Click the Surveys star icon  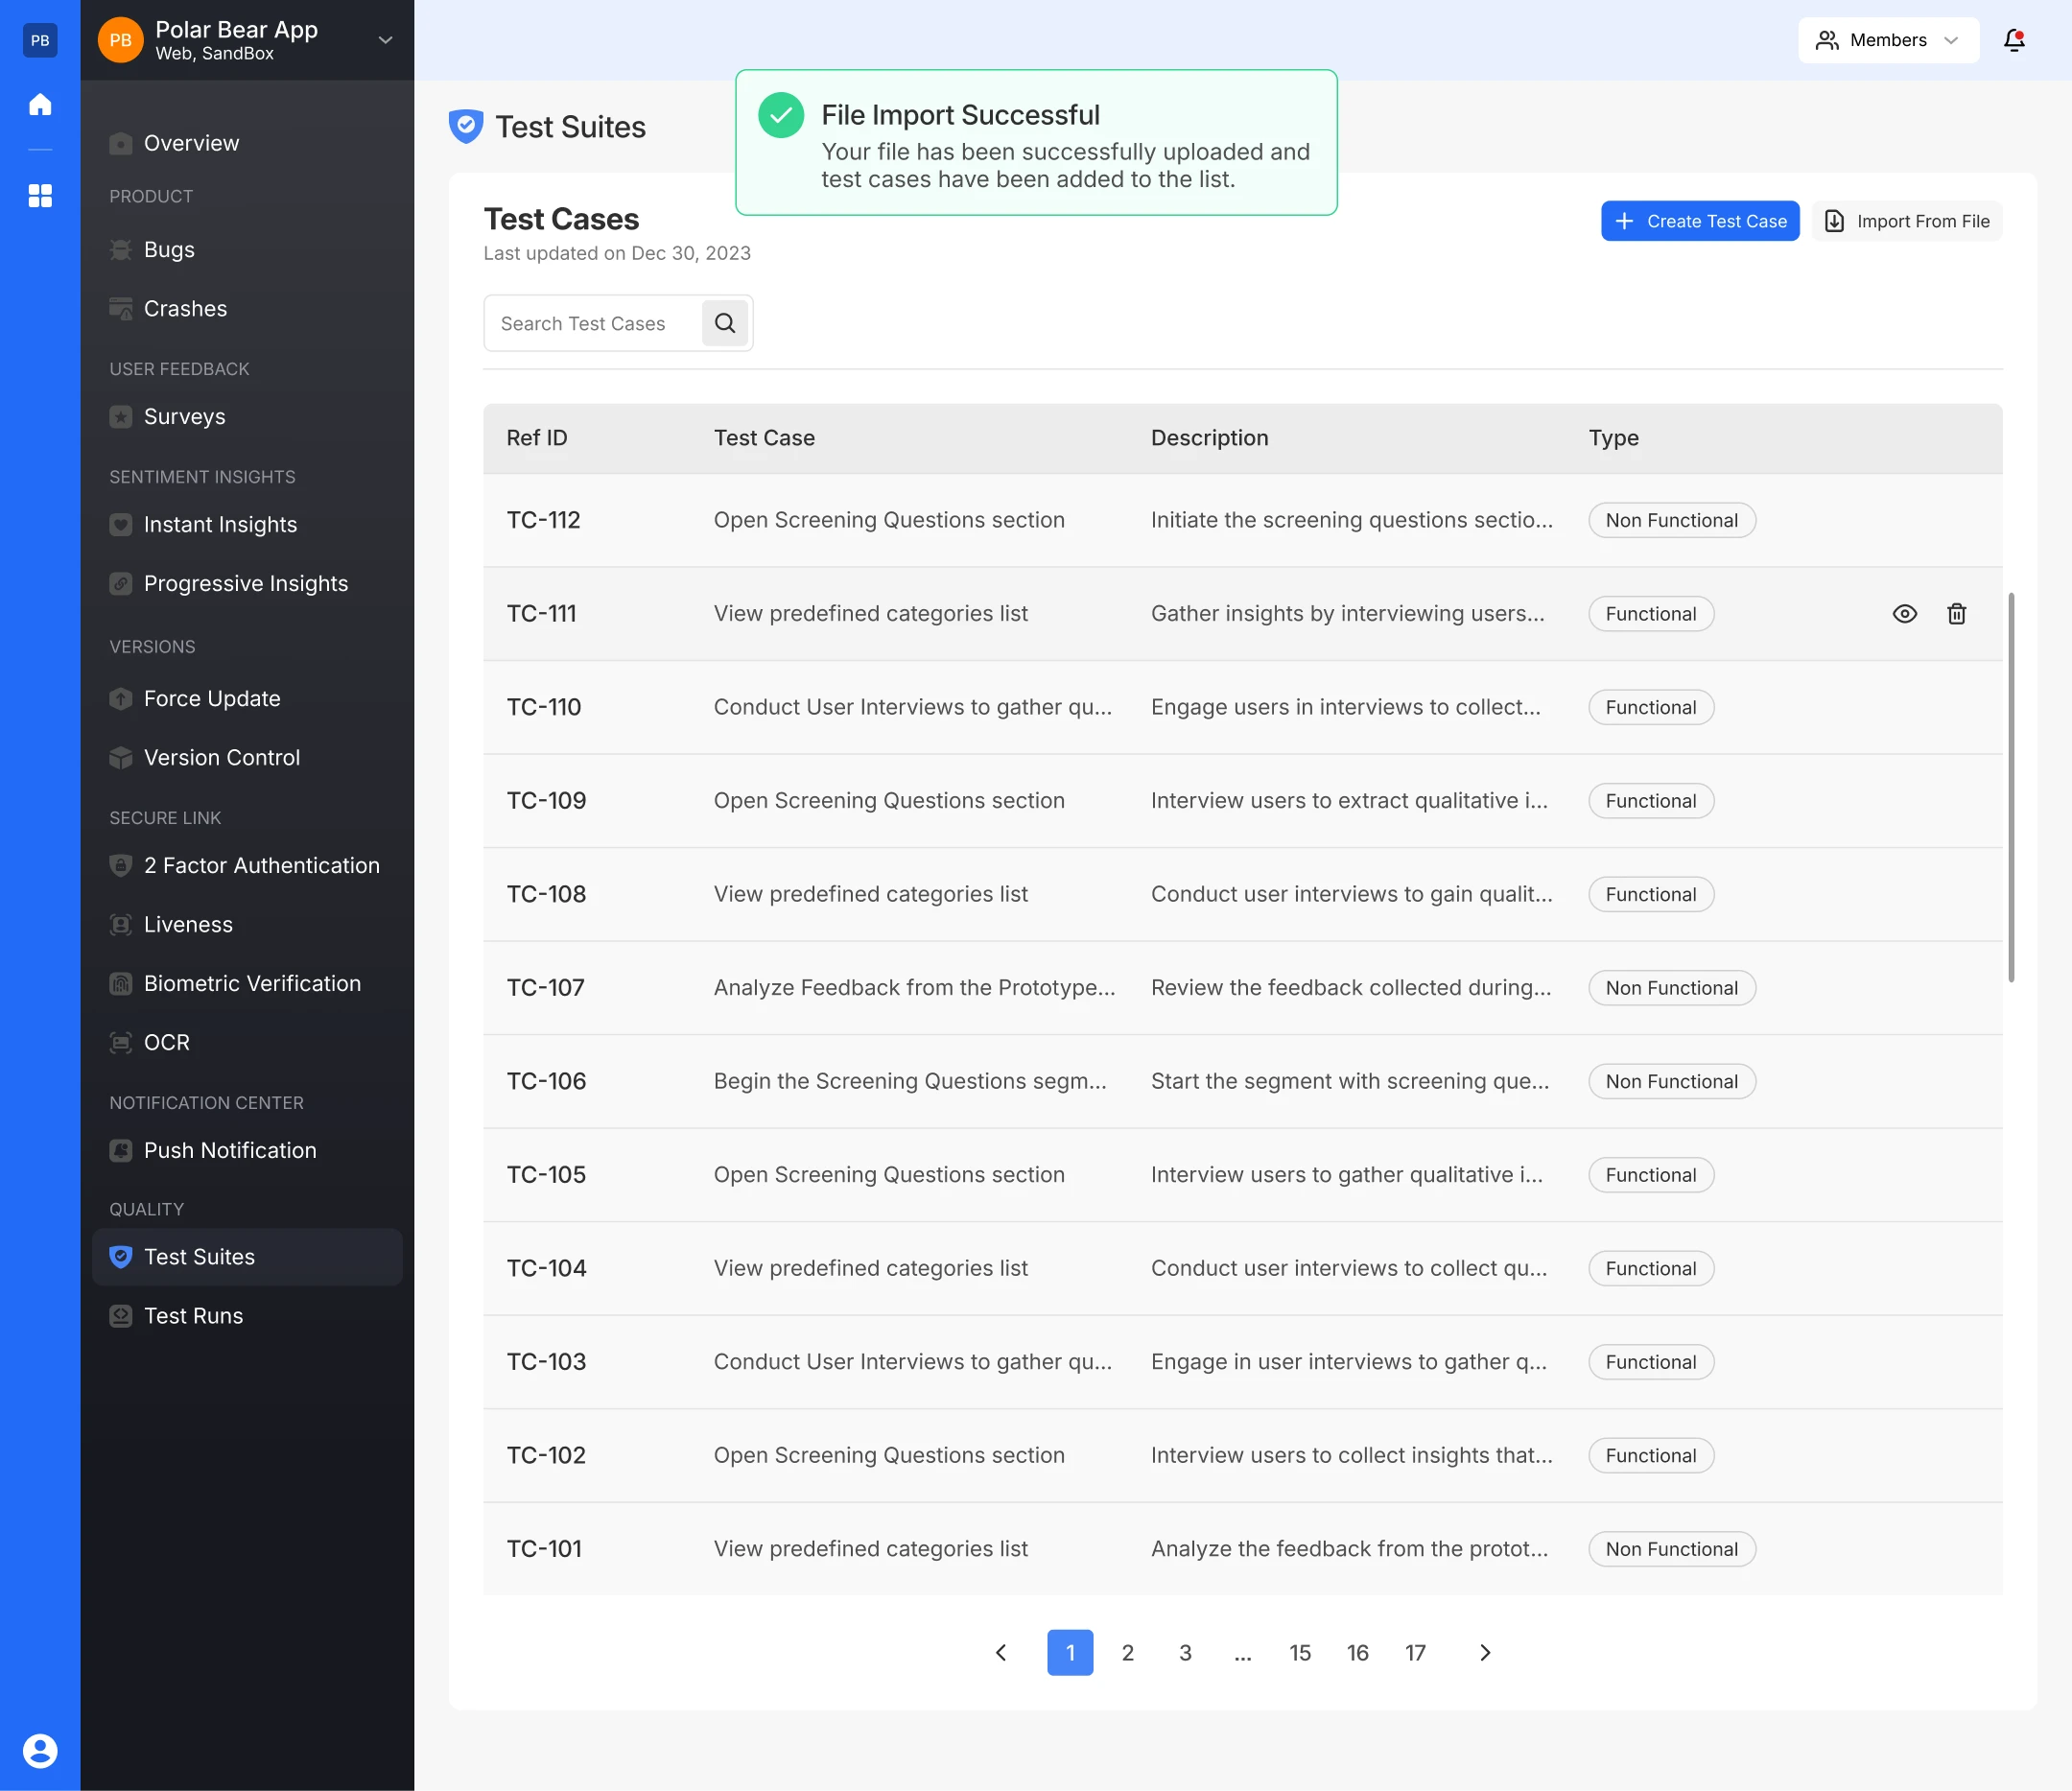121,417
